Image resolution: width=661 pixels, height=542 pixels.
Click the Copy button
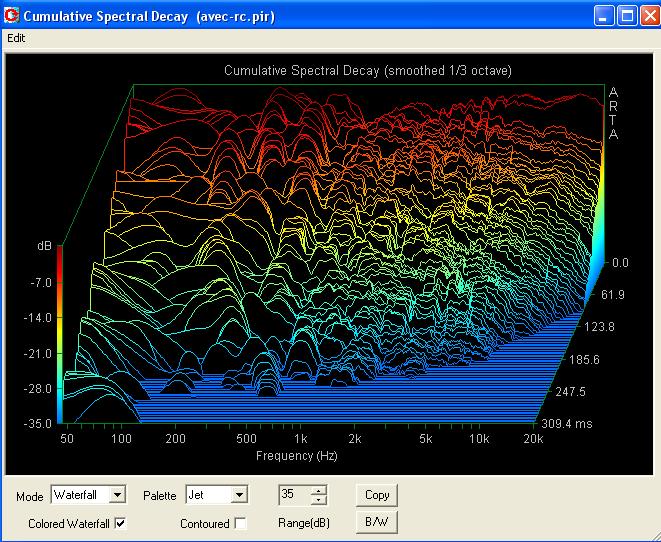click(x=377, y=495)
